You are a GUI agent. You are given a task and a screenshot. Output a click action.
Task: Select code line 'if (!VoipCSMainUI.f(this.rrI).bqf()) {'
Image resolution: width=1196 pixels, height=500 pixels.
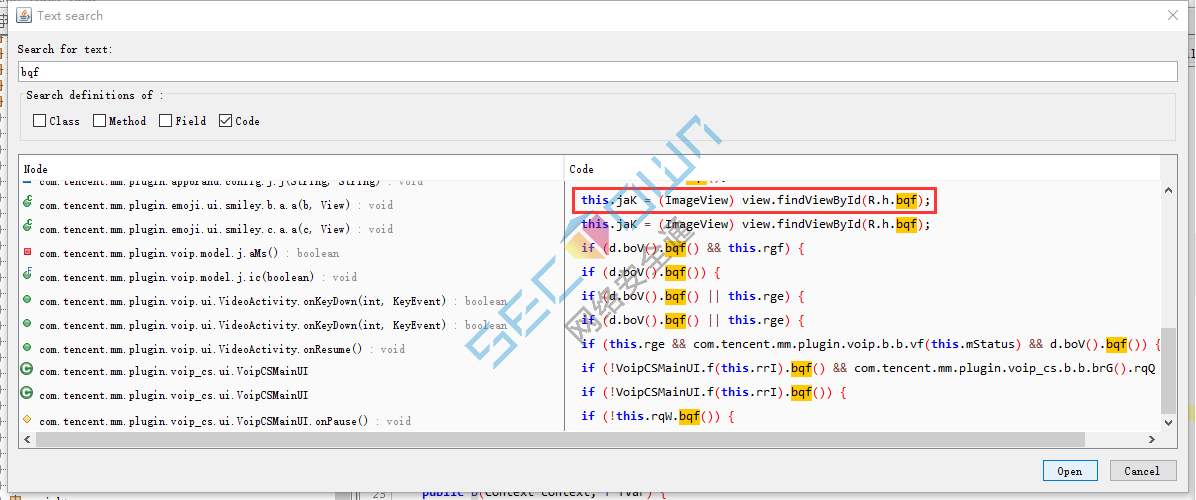714,392
